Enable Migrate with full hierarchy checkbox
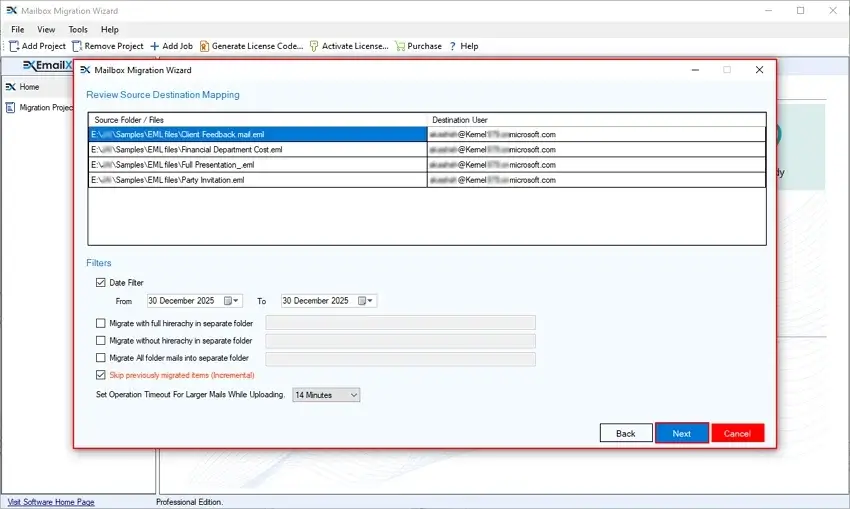Image resolution: width=850 pixels, height=509 pixels. (x=100, y=323)
